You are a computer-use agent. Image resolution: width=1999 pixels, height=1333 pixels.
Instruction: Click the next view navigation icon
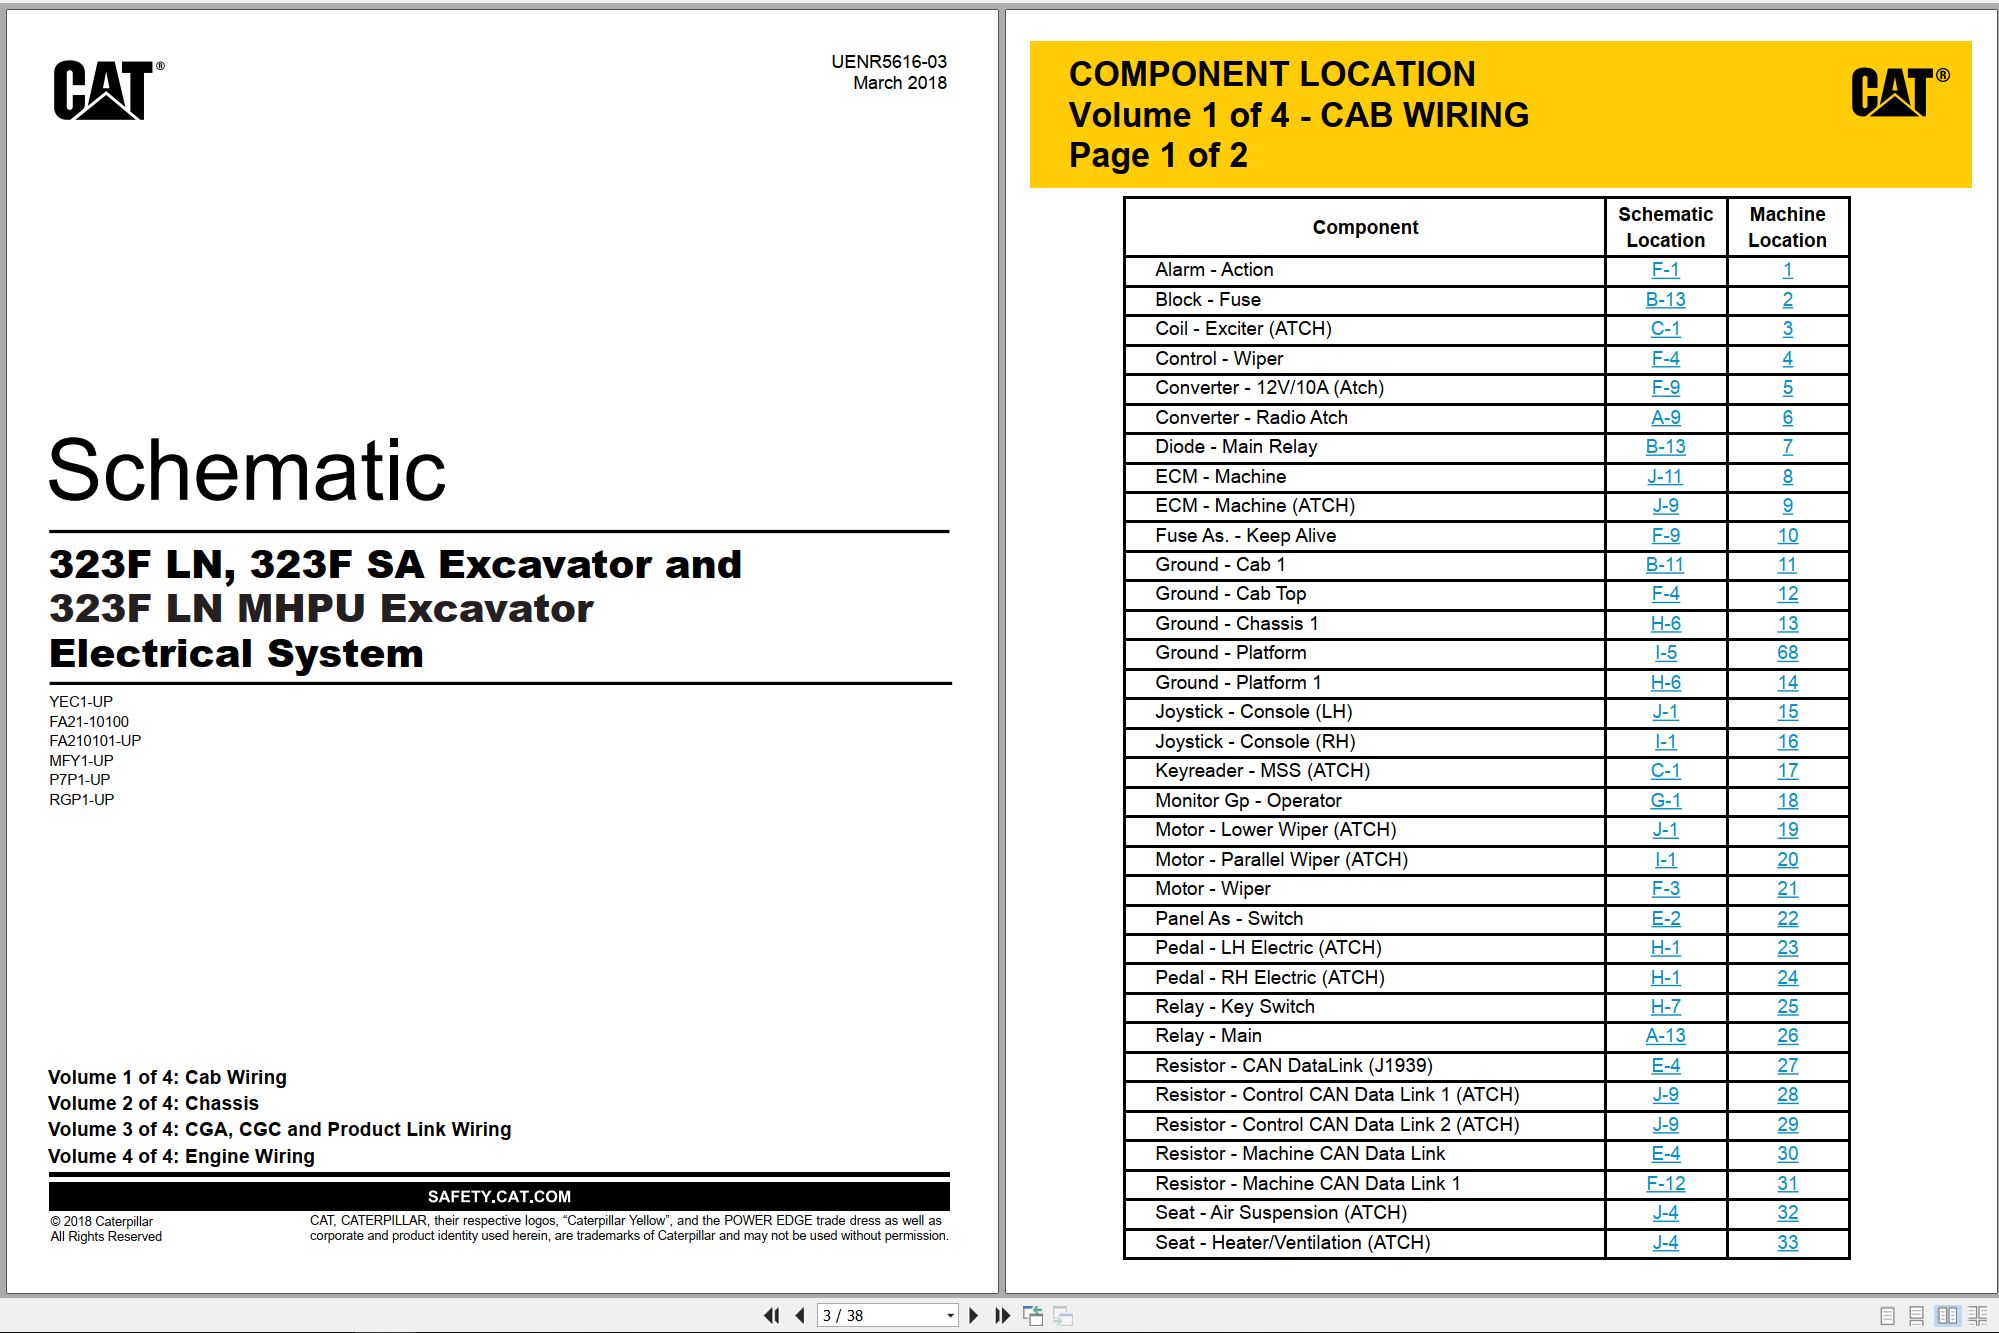pos(1063,1316)
